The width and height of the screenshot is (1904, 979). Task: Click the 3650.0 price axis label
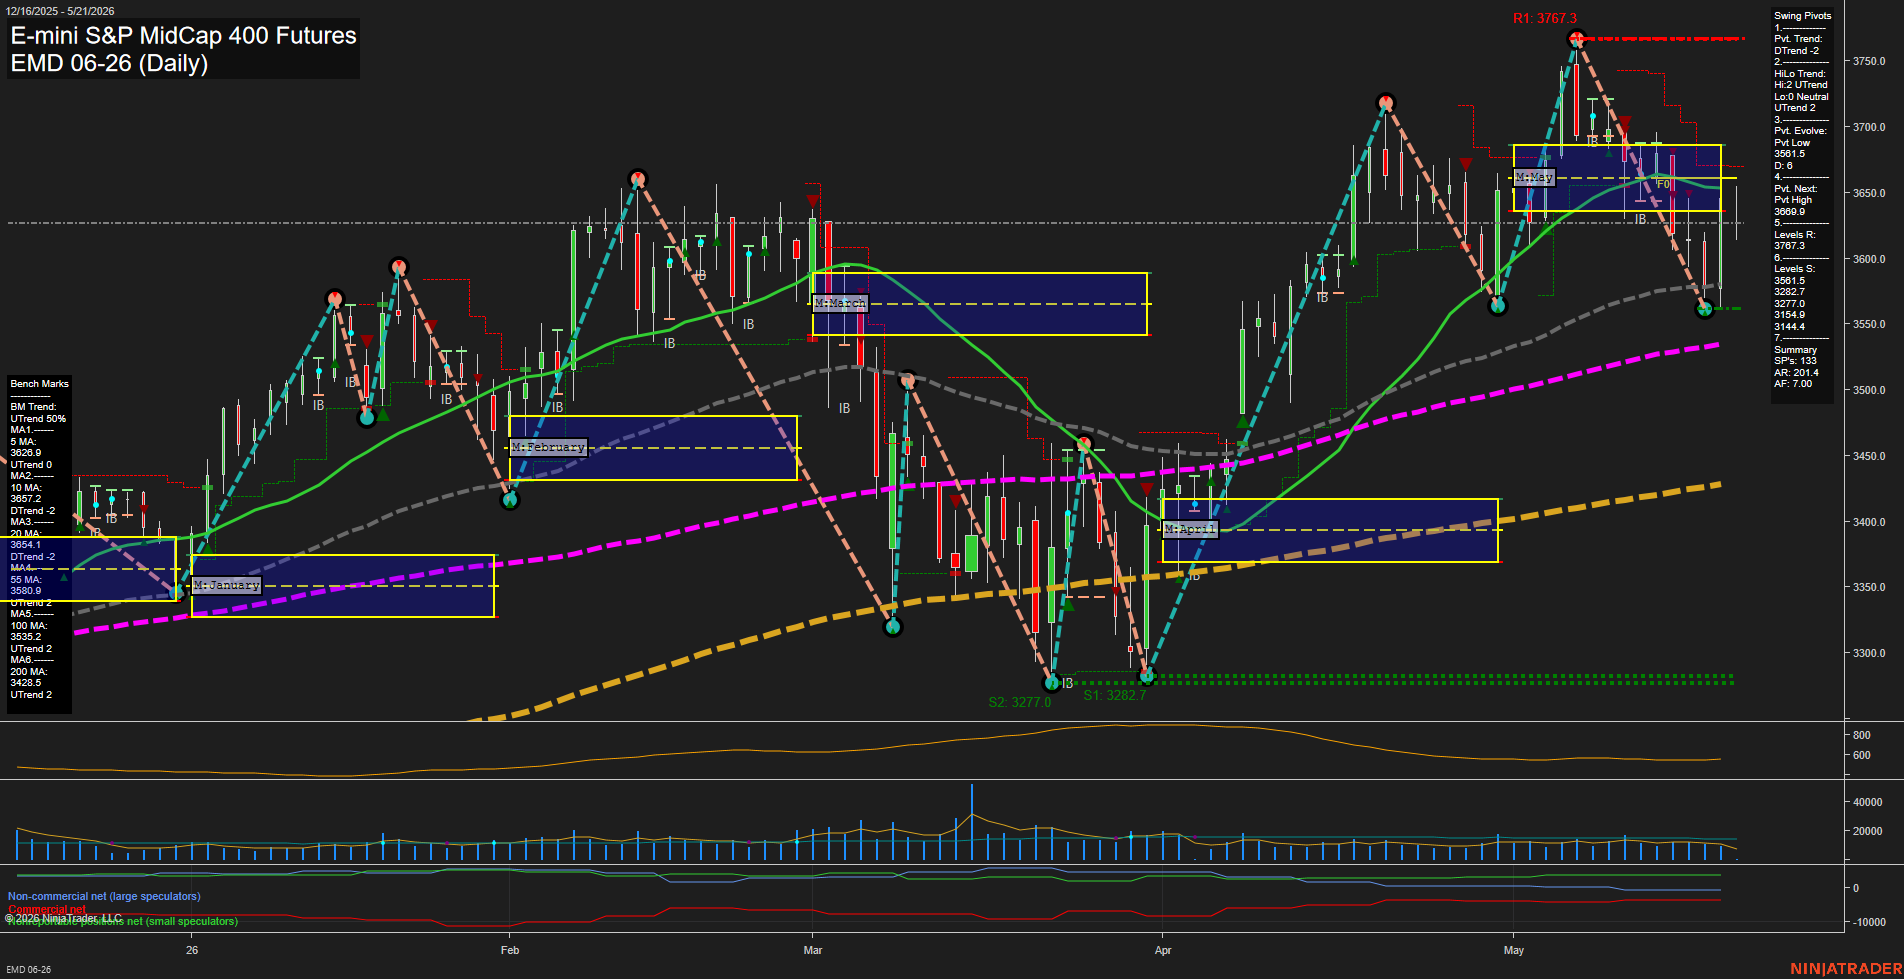pyautogui.click(x=1869, y=193)
